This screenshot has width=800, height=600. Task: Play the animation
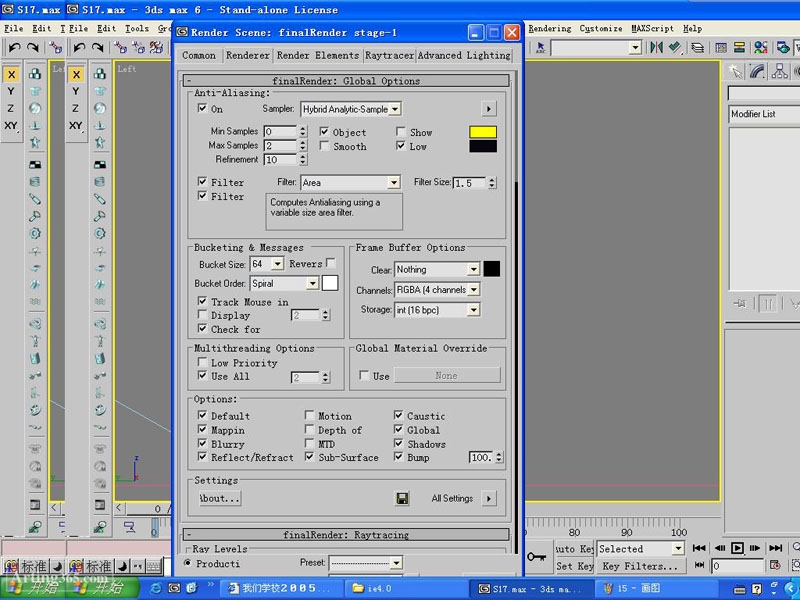(x=737, y=548)
